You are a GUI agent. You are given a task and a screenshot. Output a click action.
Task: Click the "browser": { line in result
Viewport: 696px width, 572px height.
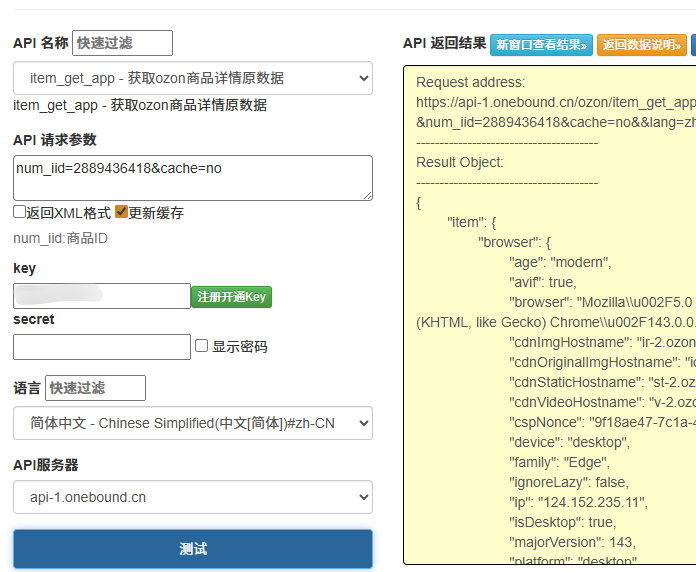click(514, 242)
